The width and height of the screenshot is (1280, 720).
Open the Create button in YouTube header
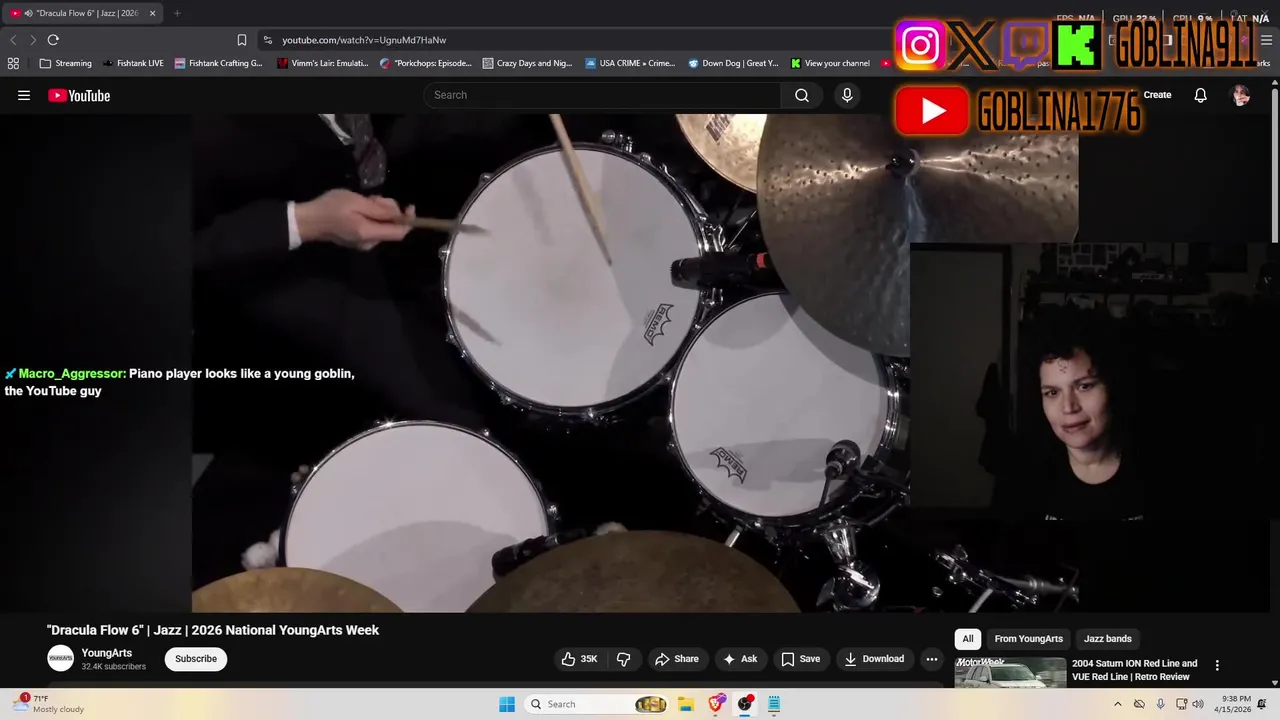[1157, 95]
